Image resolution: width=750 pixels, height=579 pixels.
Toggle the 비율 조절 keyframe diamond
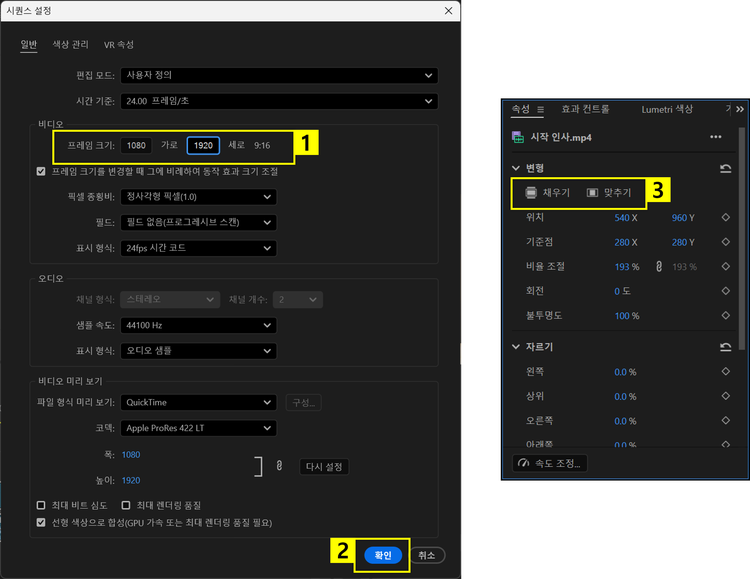pos(726,266)
